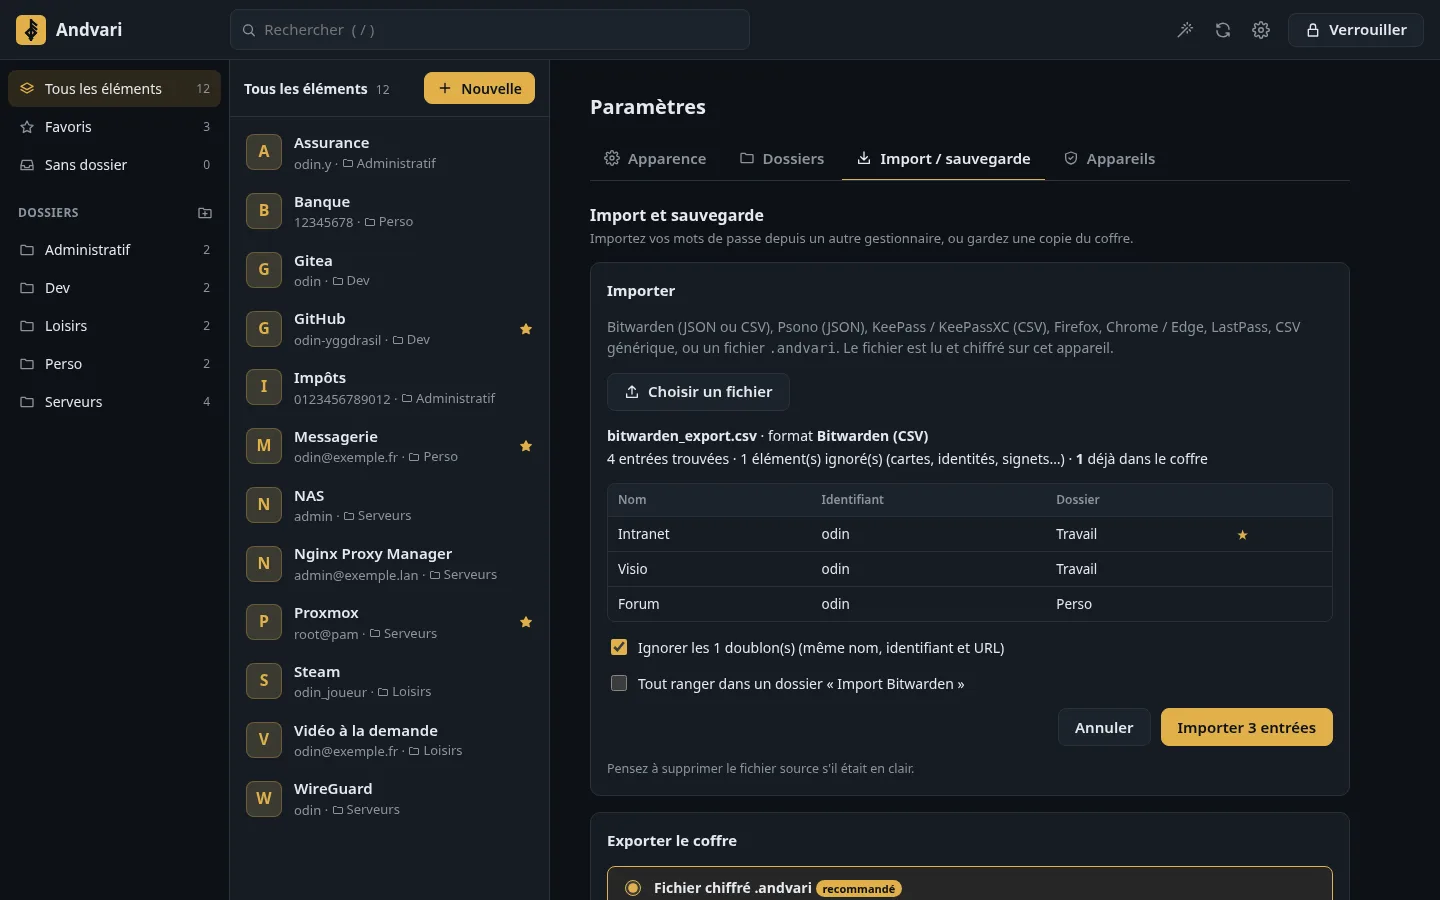Open the Dev folder

[x=115, y=288]
